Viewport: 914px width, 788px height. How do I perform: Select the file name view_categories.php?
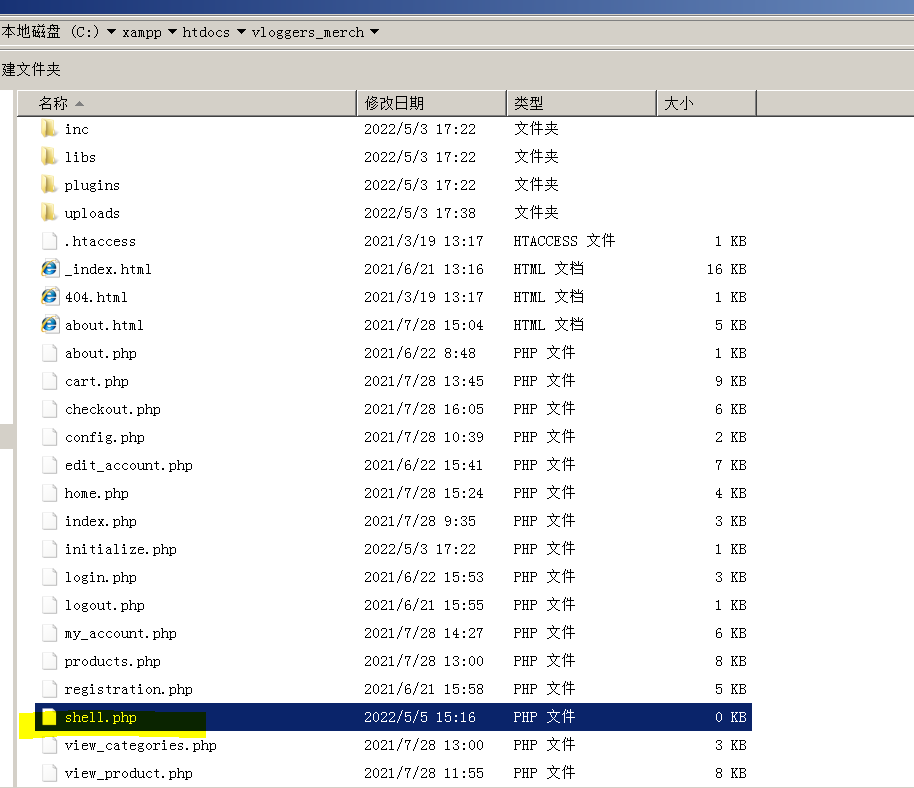point(140,745)
